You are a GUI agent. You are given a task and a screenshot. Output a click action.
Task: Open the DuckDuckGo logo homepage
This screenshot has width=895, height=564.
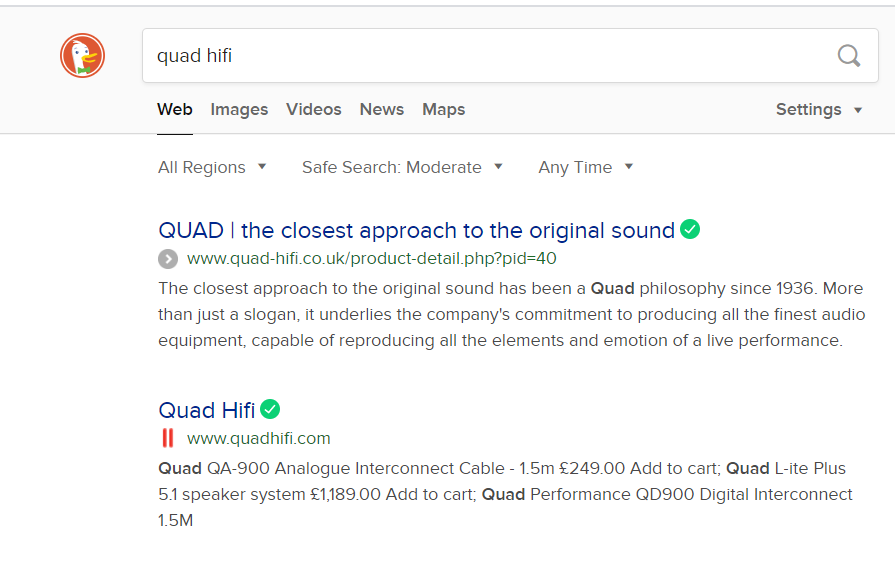[83, 55]
